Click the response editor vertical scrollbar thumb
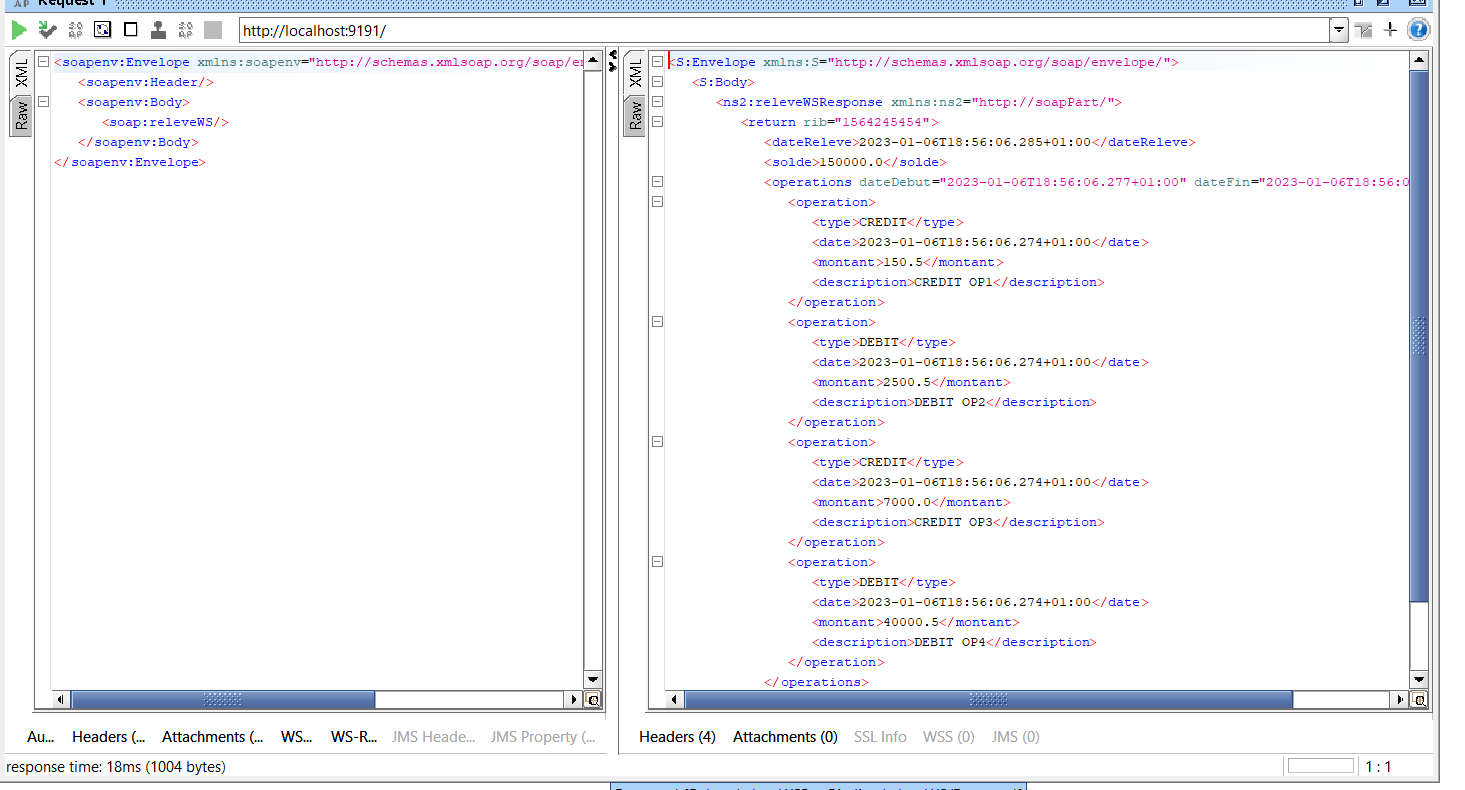The height and width of the screenshot is (790, 1465). point(1419,335)
